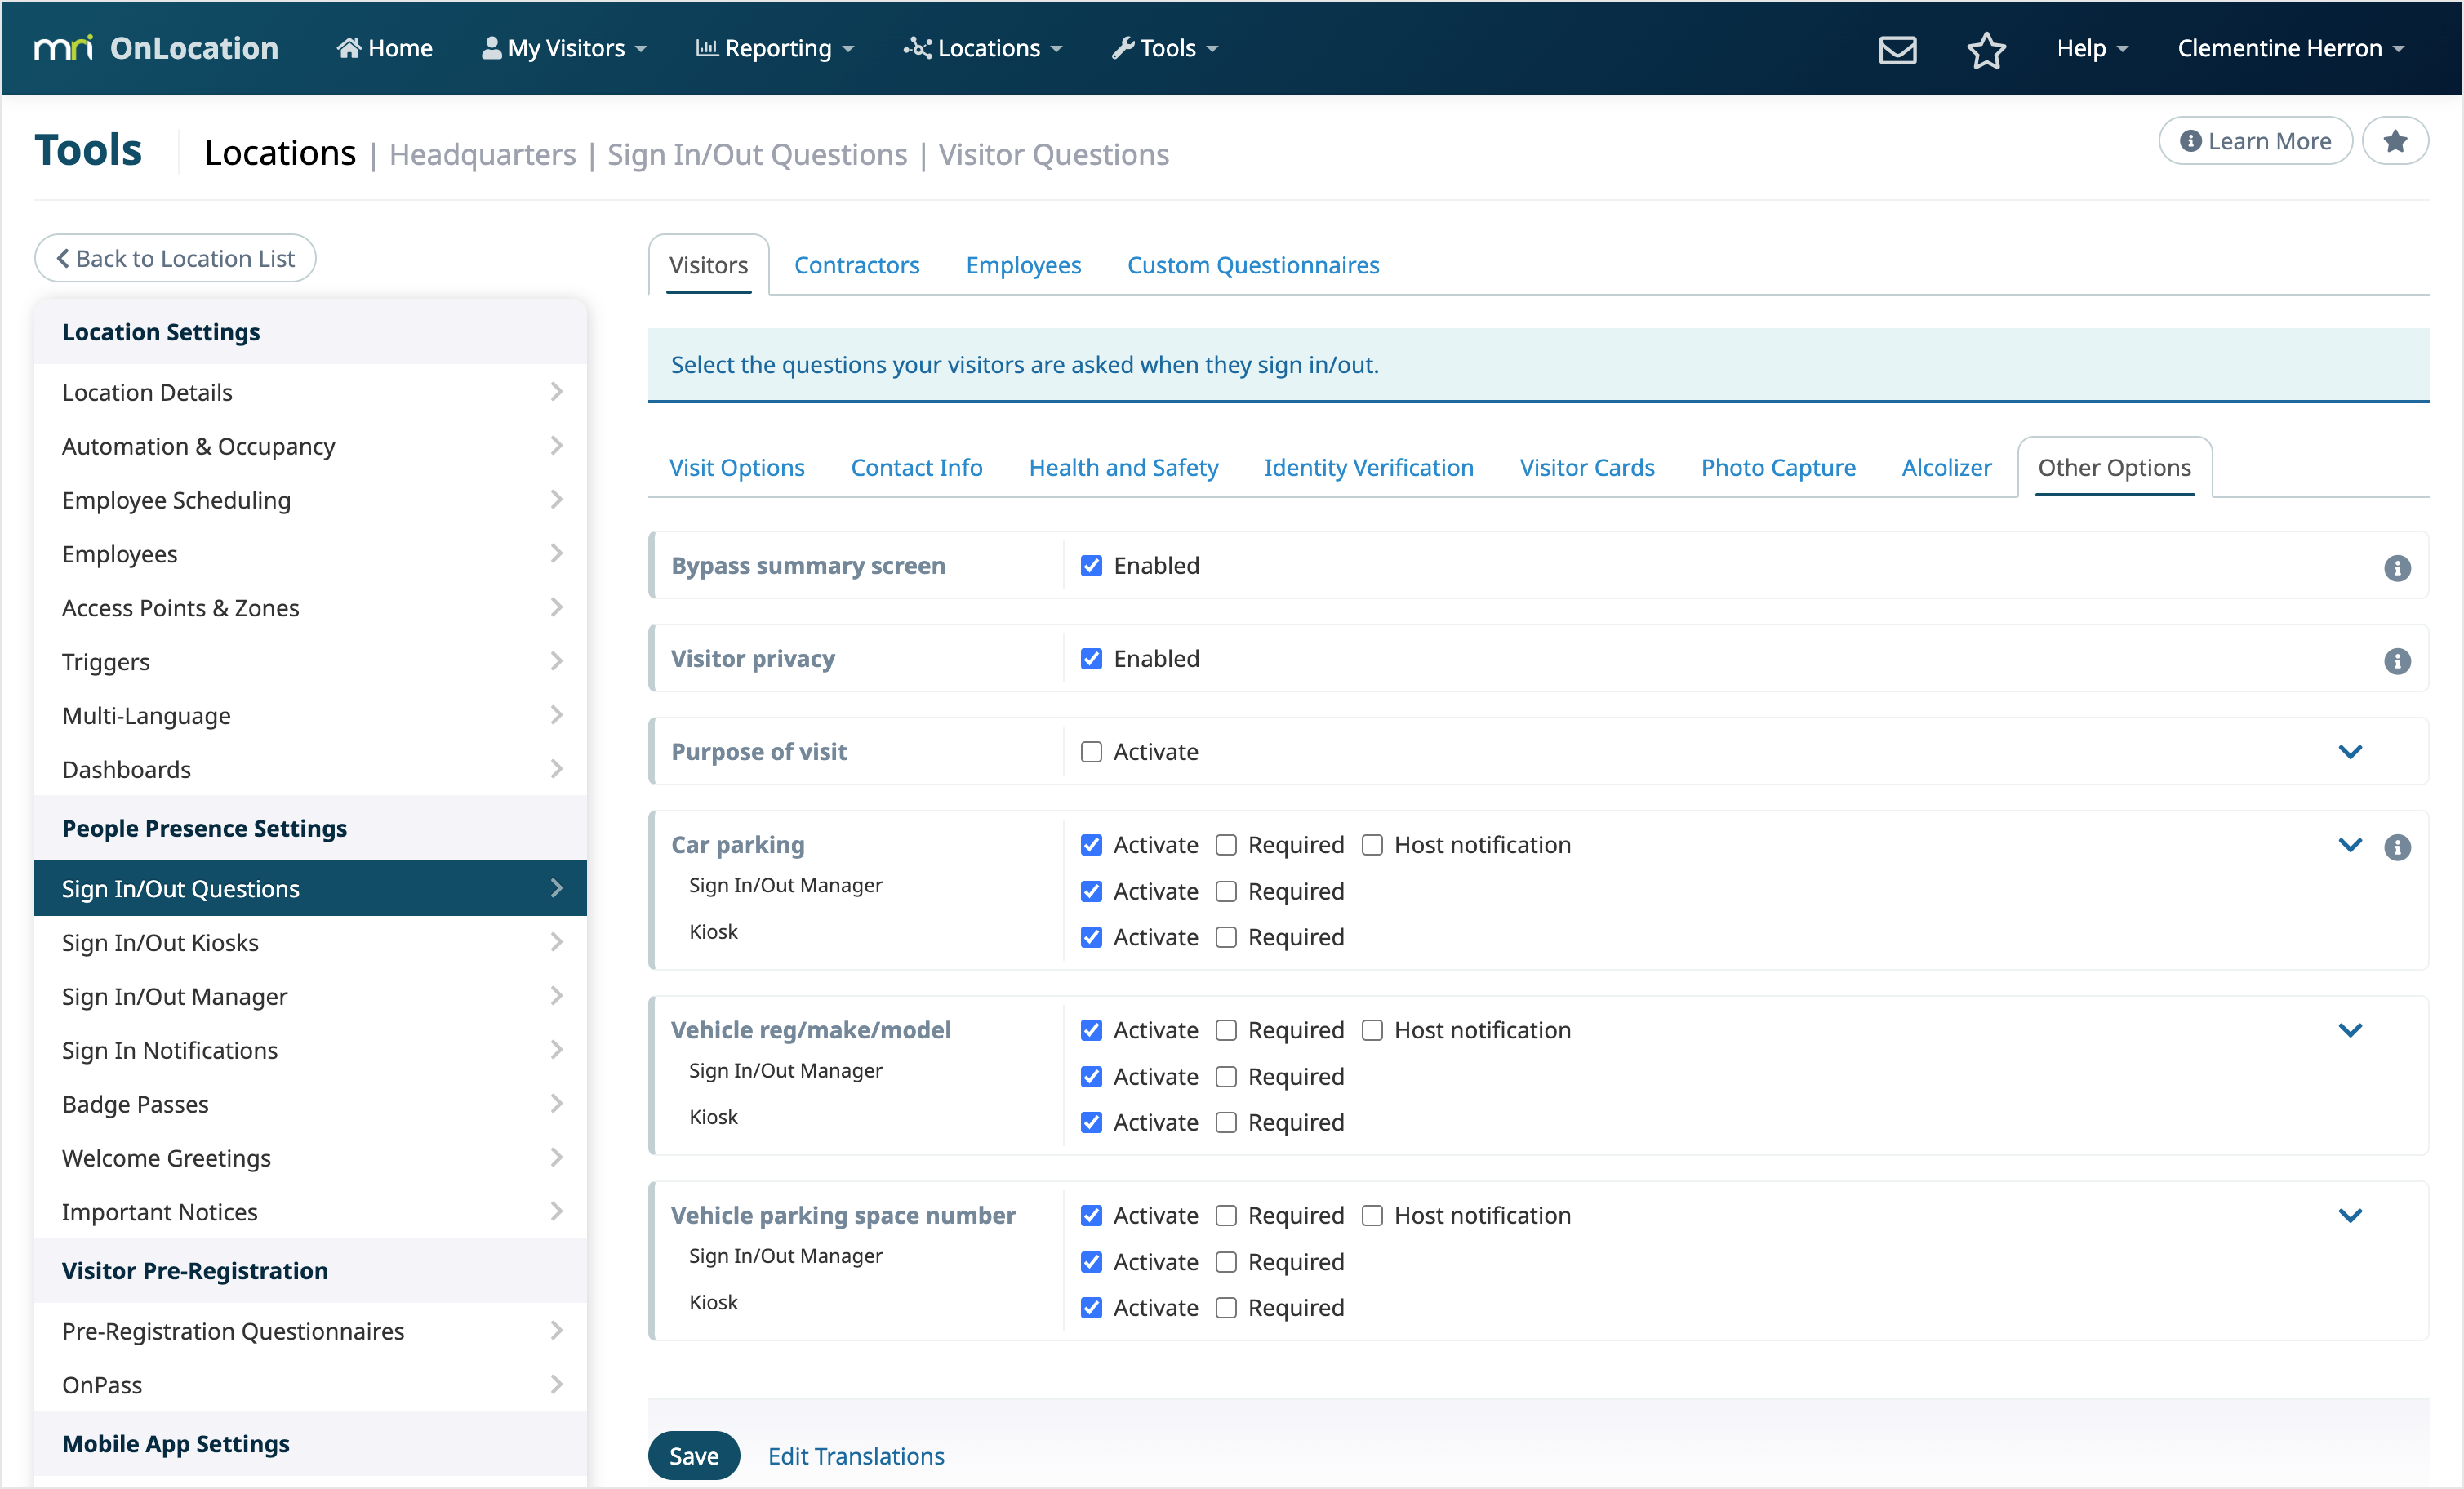Switch to the Employees tab
The image size is (2464, 1489).
(1023, 265)
